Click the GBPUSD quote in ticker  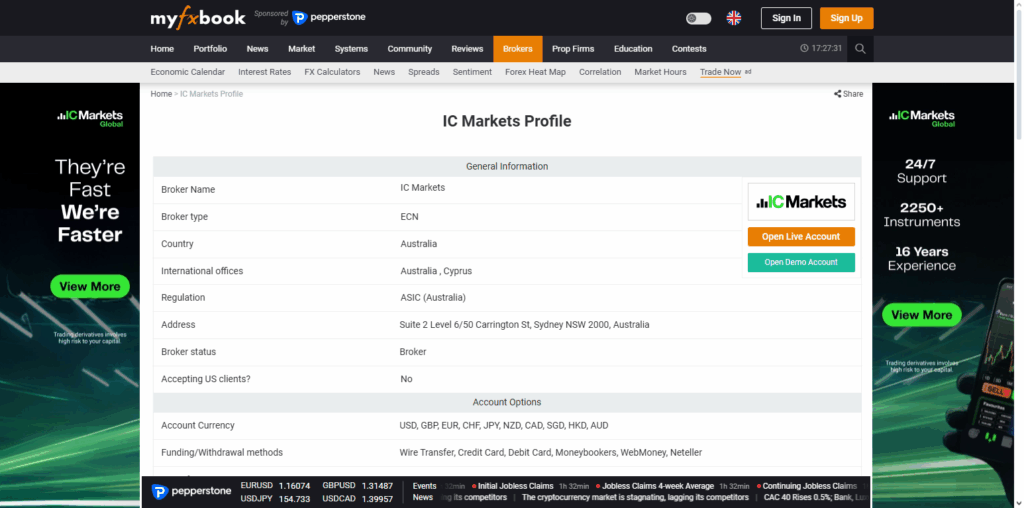pos(358,486)
